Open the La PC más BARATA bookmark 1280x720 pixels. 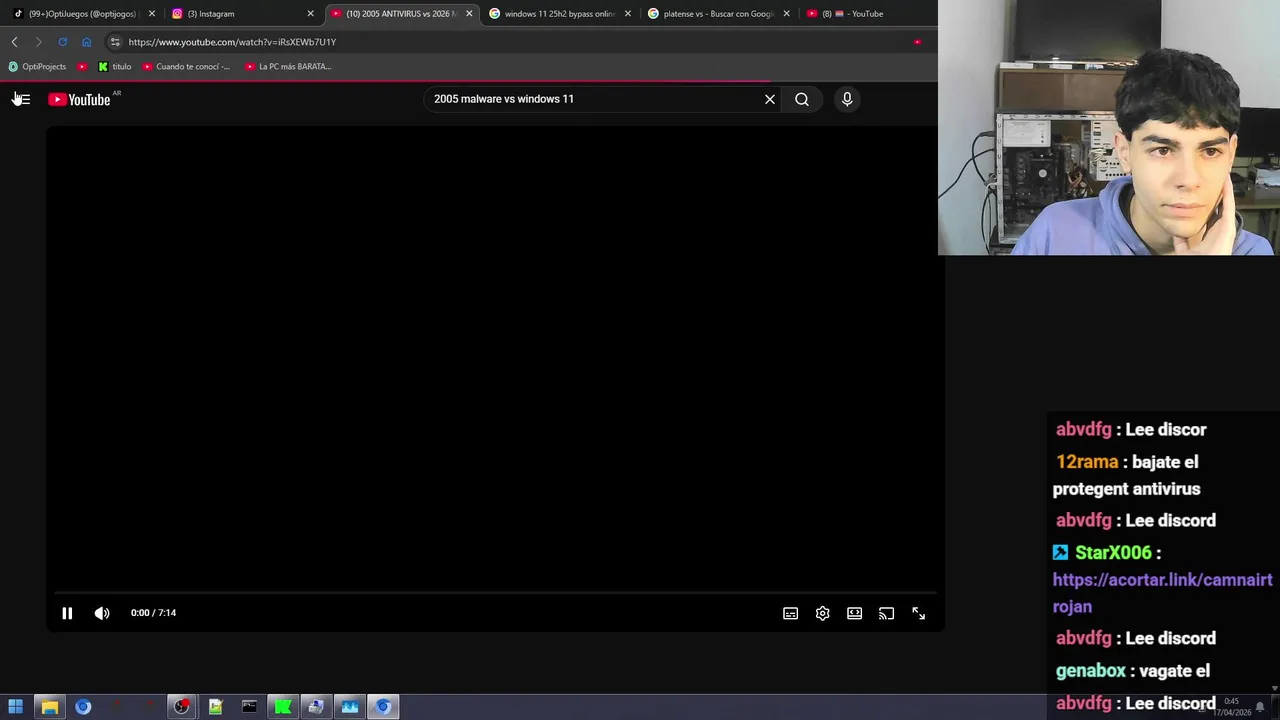click(288, 67)
